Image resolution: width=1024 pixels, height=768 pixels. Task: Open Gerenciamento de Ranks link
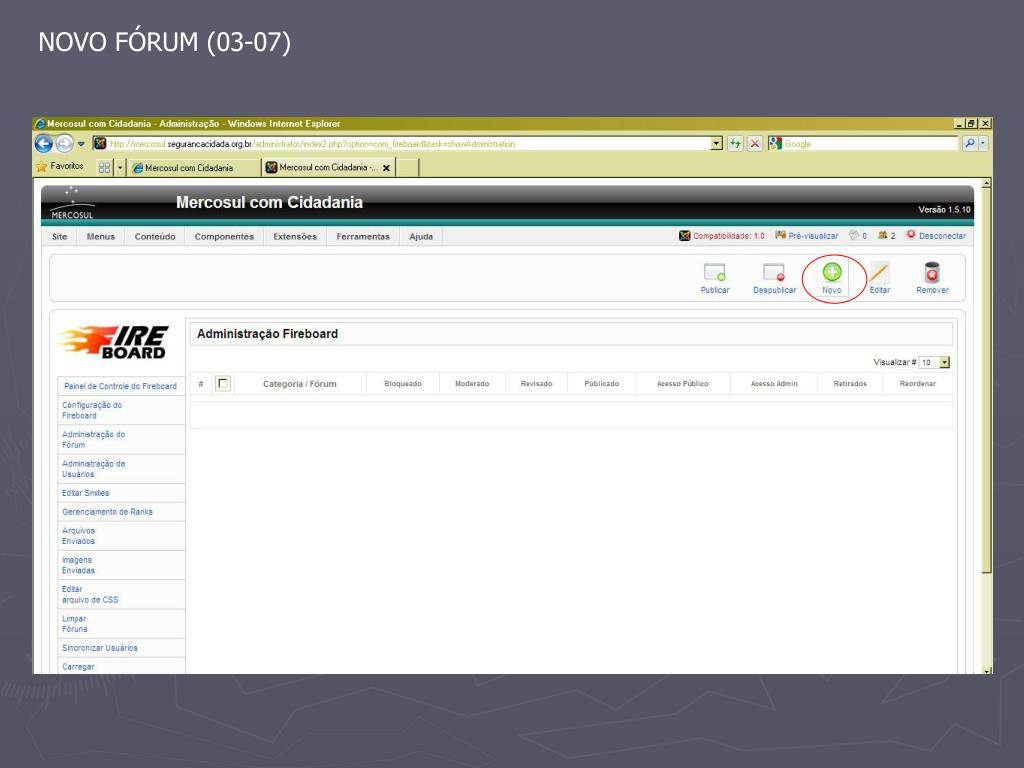coord(107,512)
